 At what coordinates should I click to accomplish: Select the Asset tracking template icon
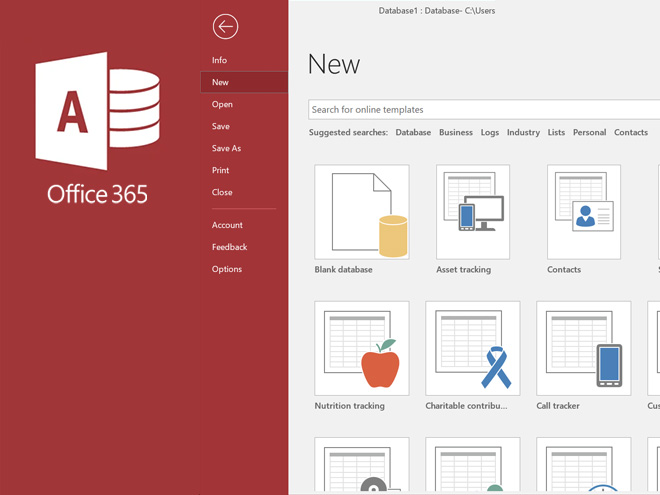tap(472, 212)
